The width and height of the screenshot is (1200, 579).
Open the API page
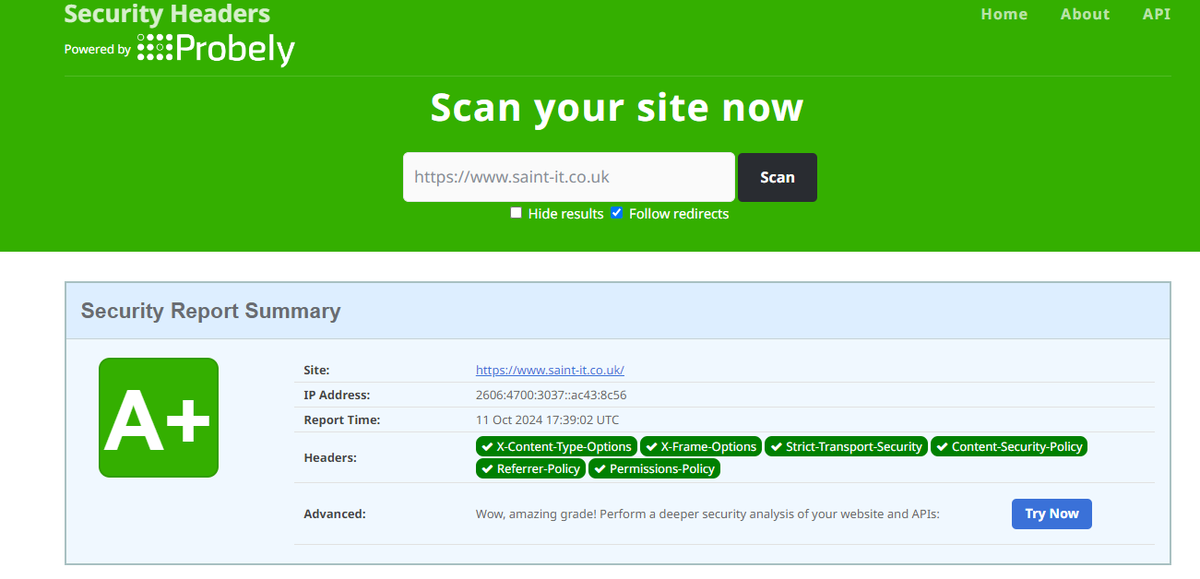click(x=1156, y=14)
